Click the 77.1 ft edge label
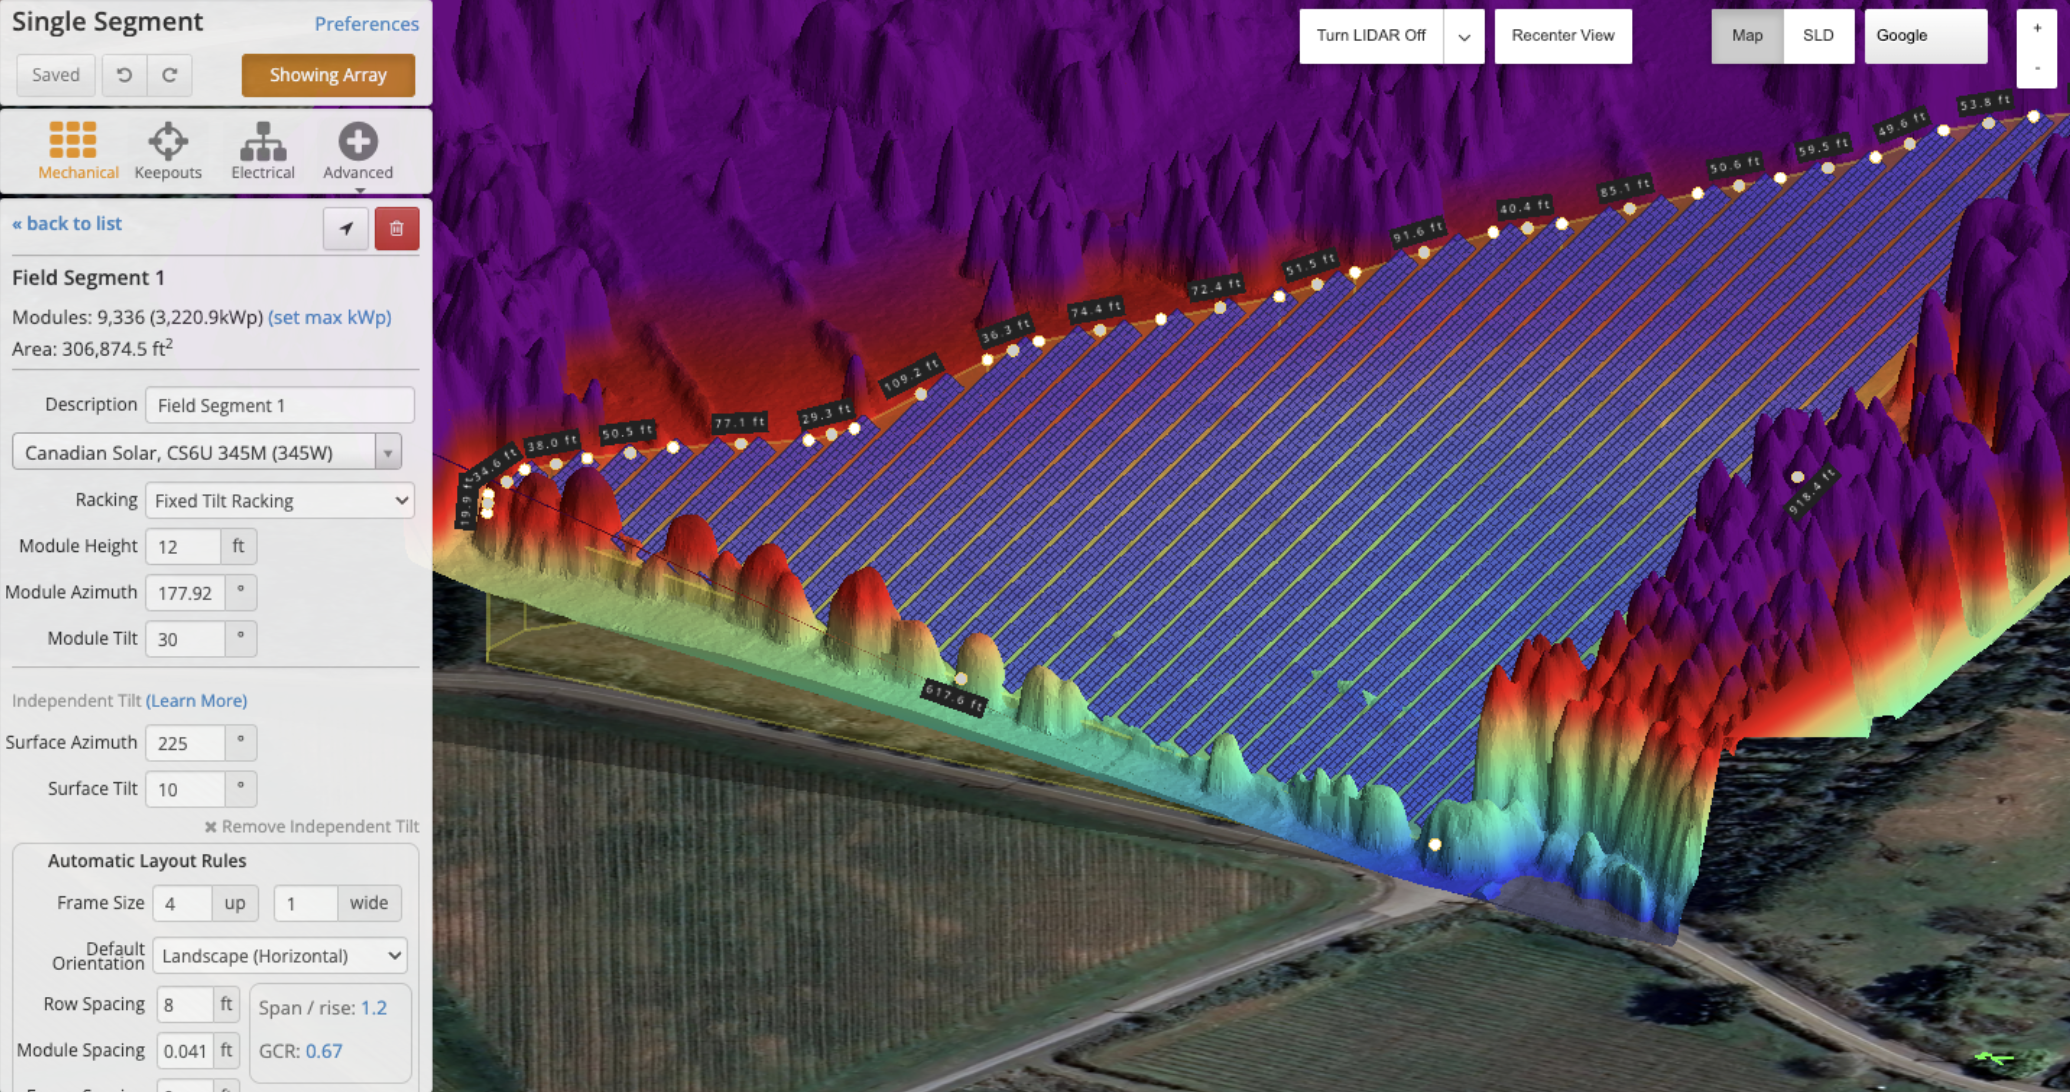This screenshot has height=1092, width=2070. coord(740,422)
